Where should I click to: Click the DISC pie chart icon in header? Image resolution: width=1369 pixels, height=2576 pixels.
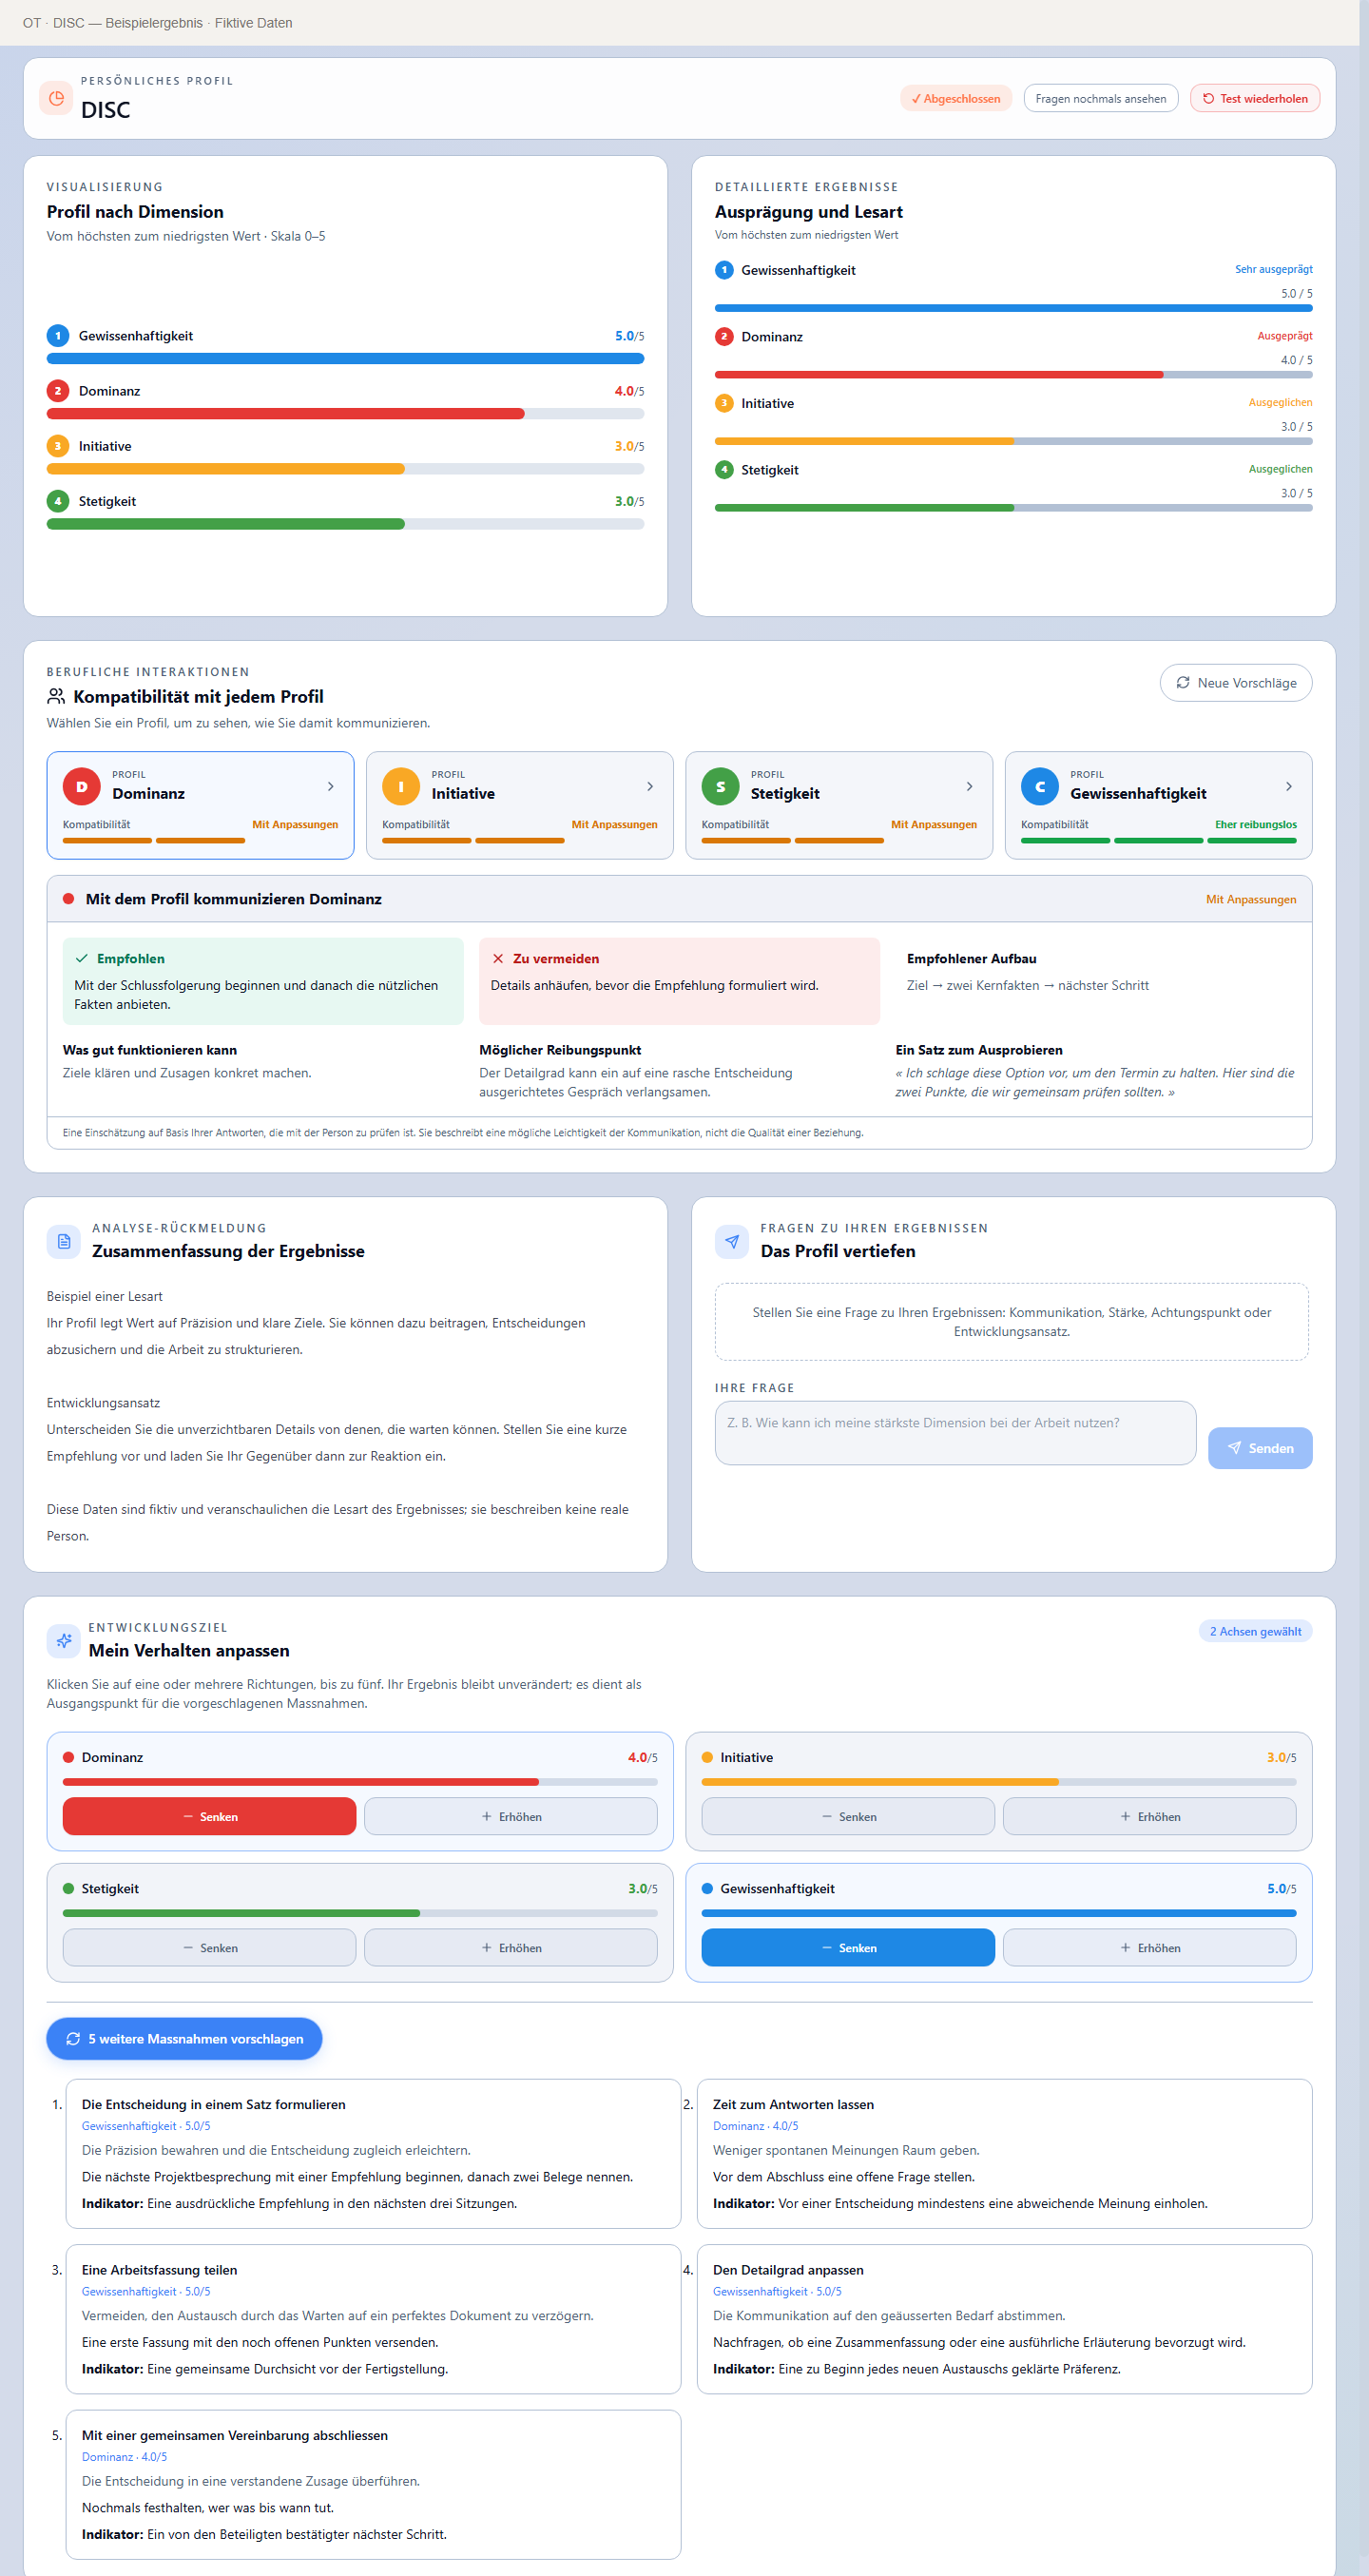point(56,98)
